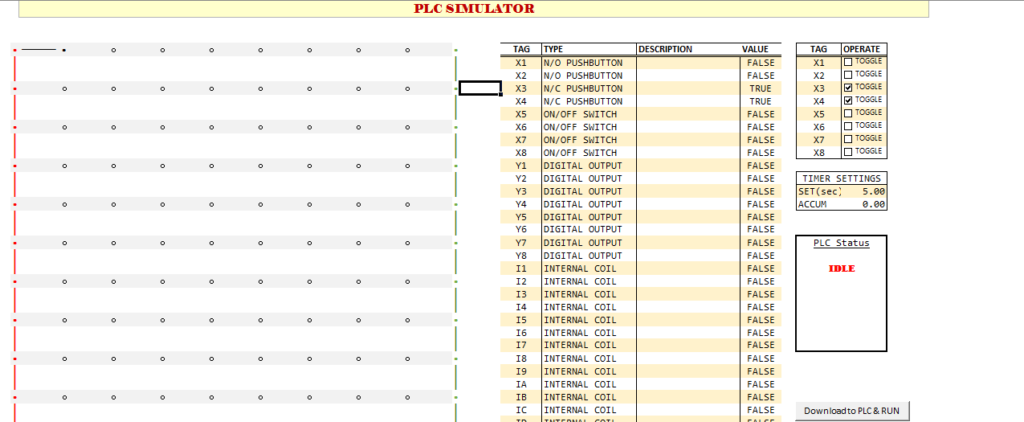Select the DESCRIPTION cell for tag Y1

click(686, 165)
